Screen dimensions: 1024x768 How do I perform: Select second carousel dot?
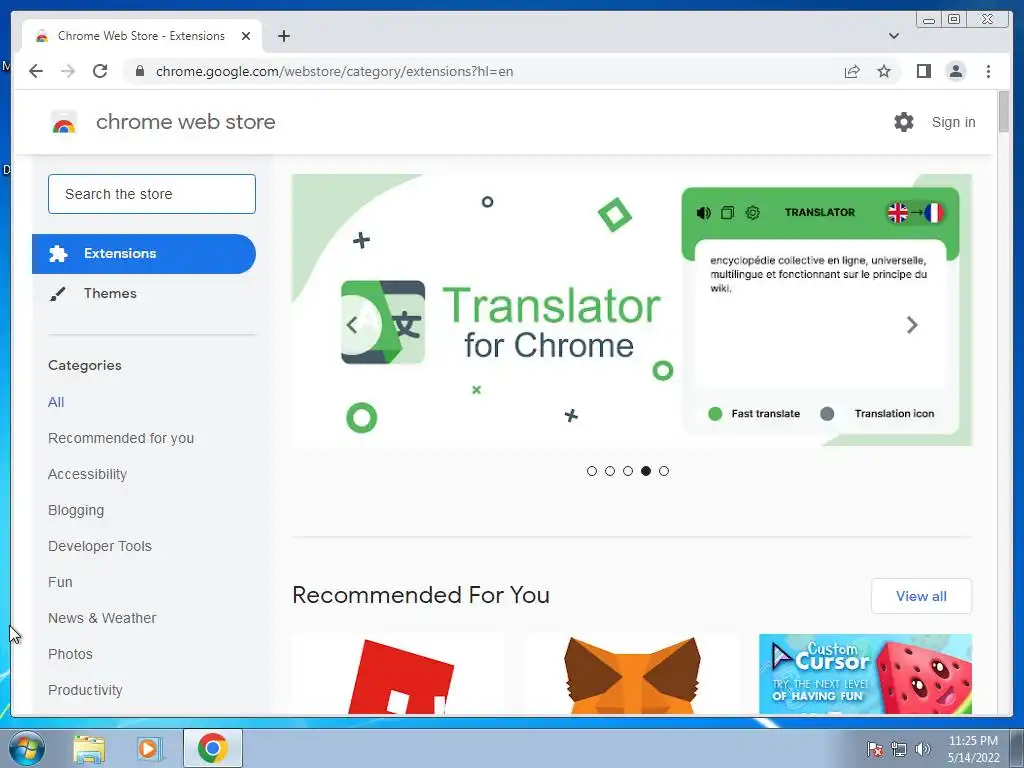pyautogui.click(x=610, y=471)
